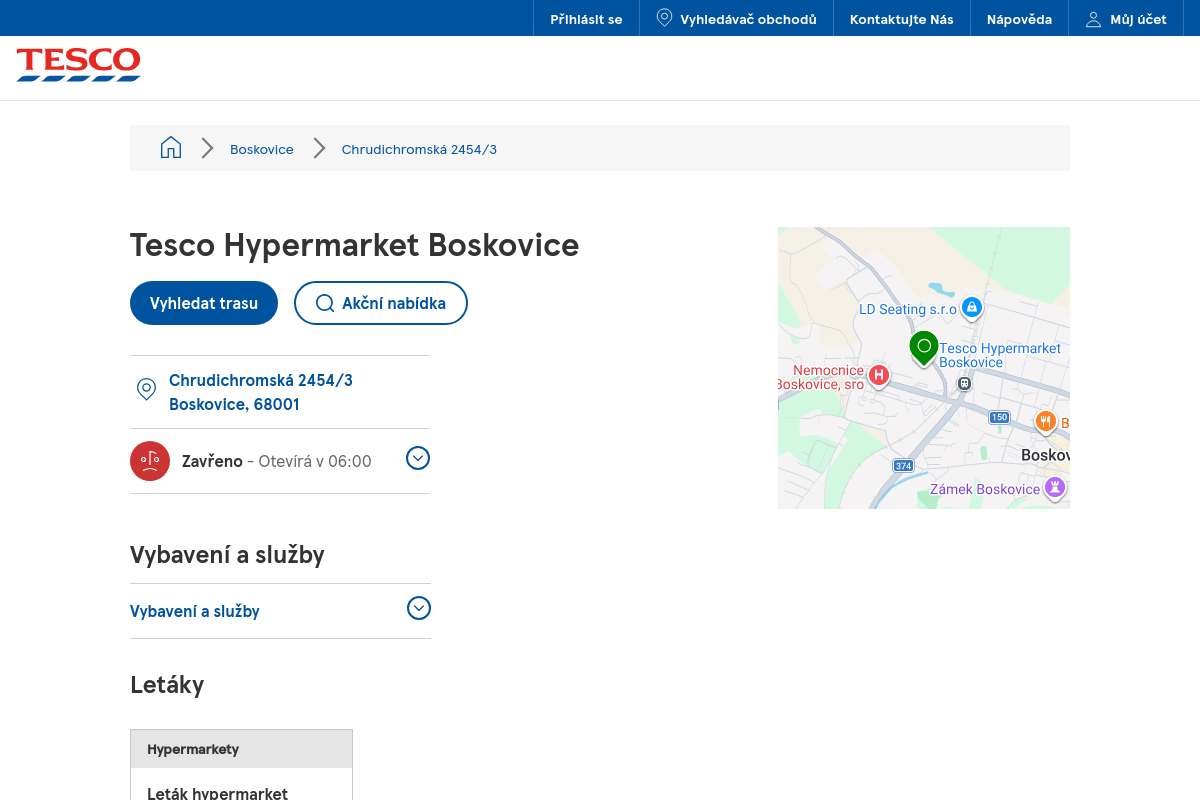Viewport: 1200px width, 800px height.
Task: Click the Tesco logo
Action: click(78, 64)
